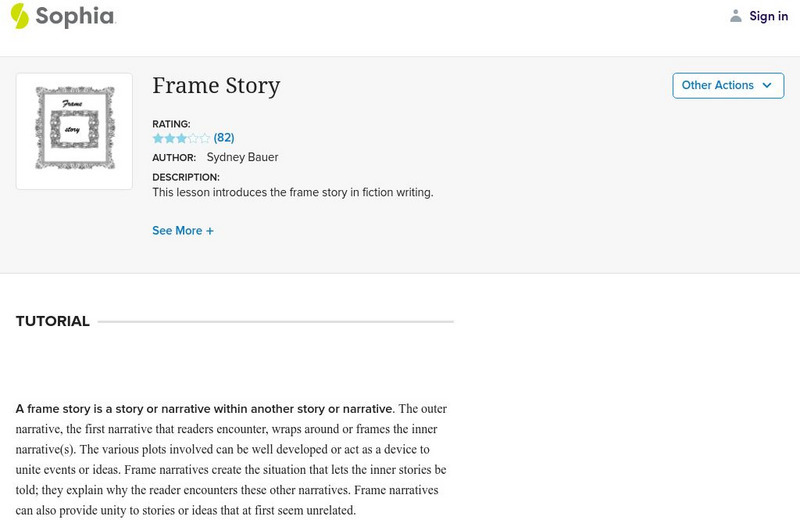The image size is (800, 520).
Task: Give a five-star rating
Action: click(205, 138)
